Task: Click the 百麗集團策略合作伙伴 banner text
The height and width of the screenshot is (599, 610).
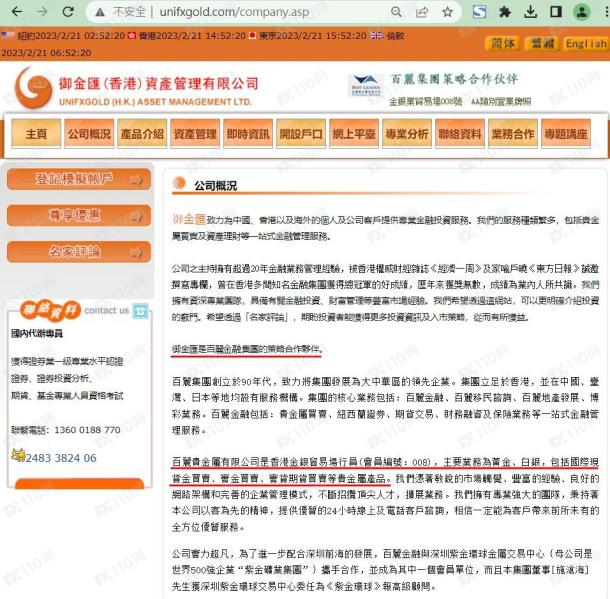Action: coord(454,79)
